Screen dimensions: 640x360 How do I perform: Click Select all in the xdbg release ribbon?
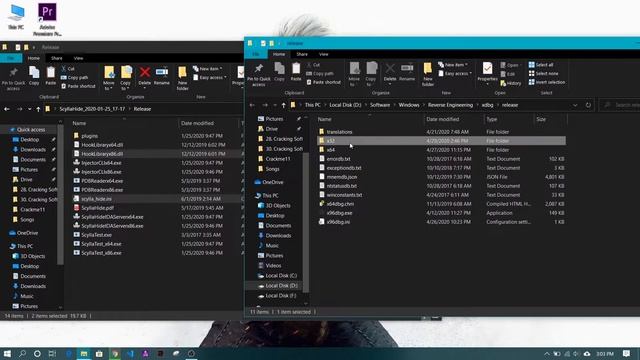point(541,64)
